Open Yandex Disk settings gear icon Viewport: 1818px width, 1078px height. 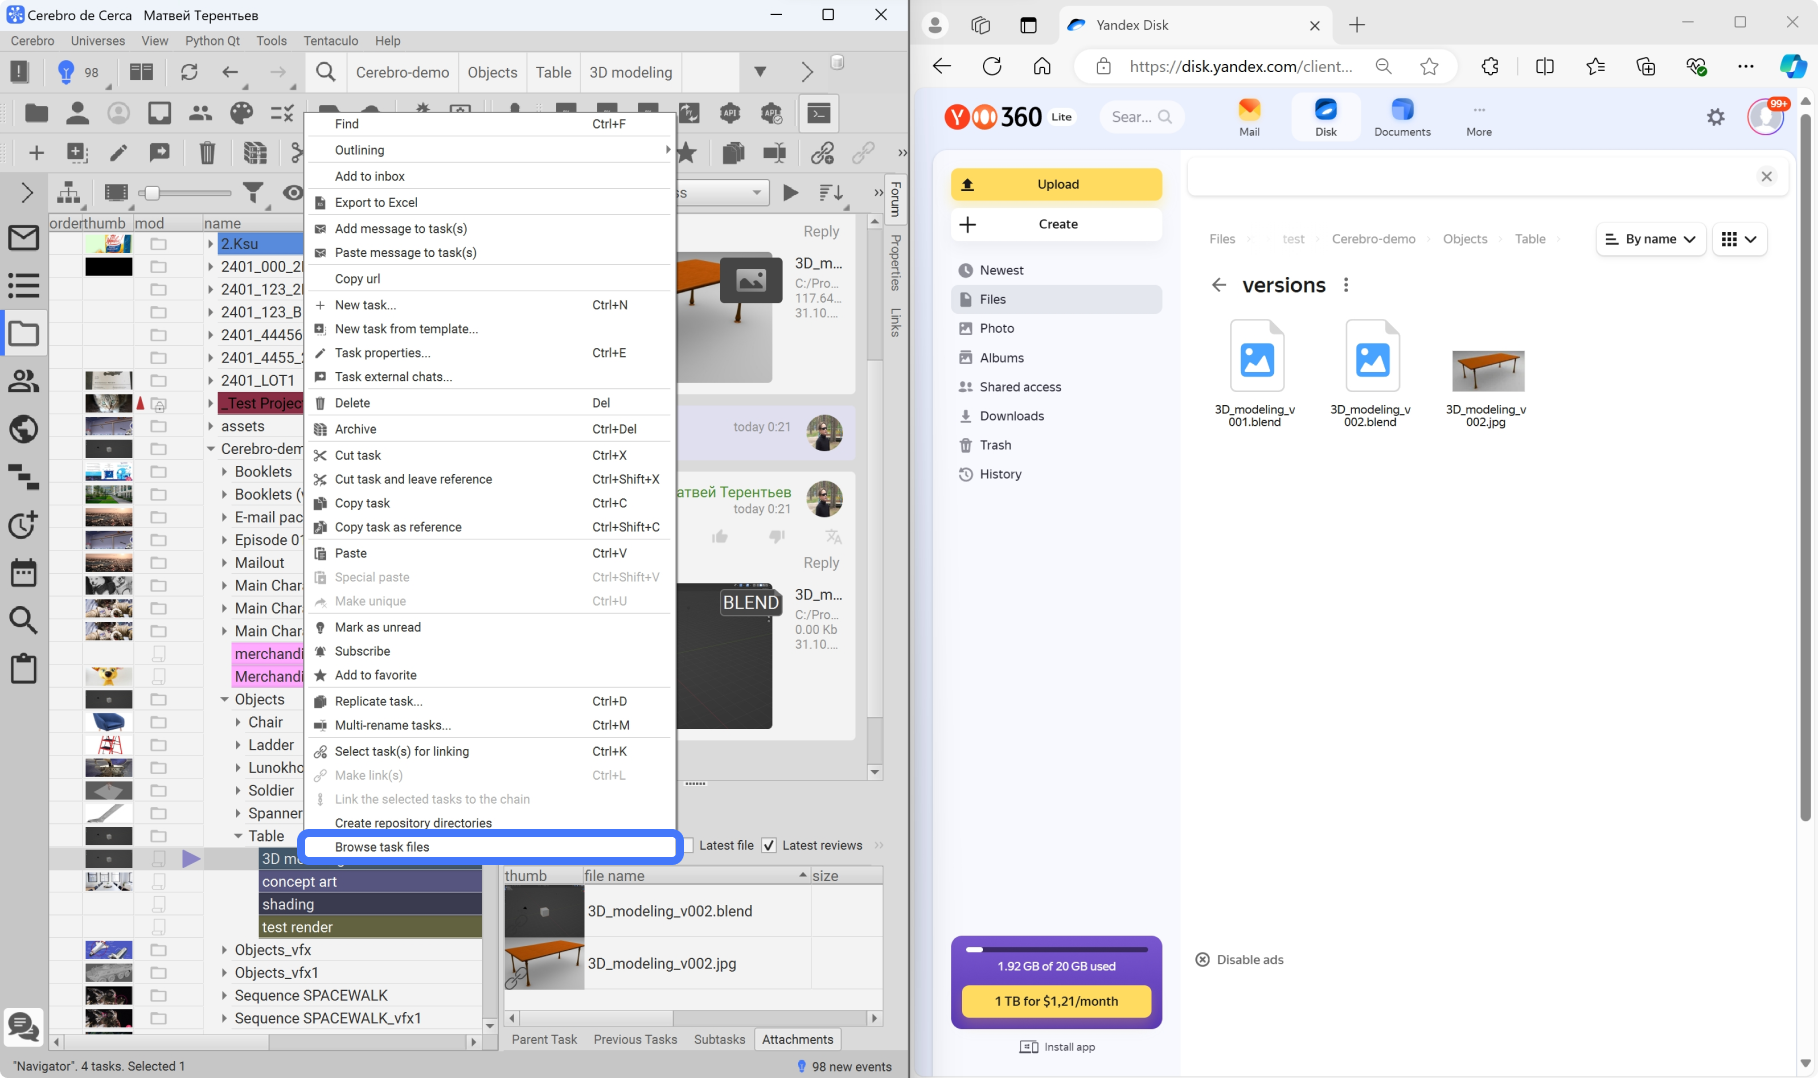pos(1715,117)
